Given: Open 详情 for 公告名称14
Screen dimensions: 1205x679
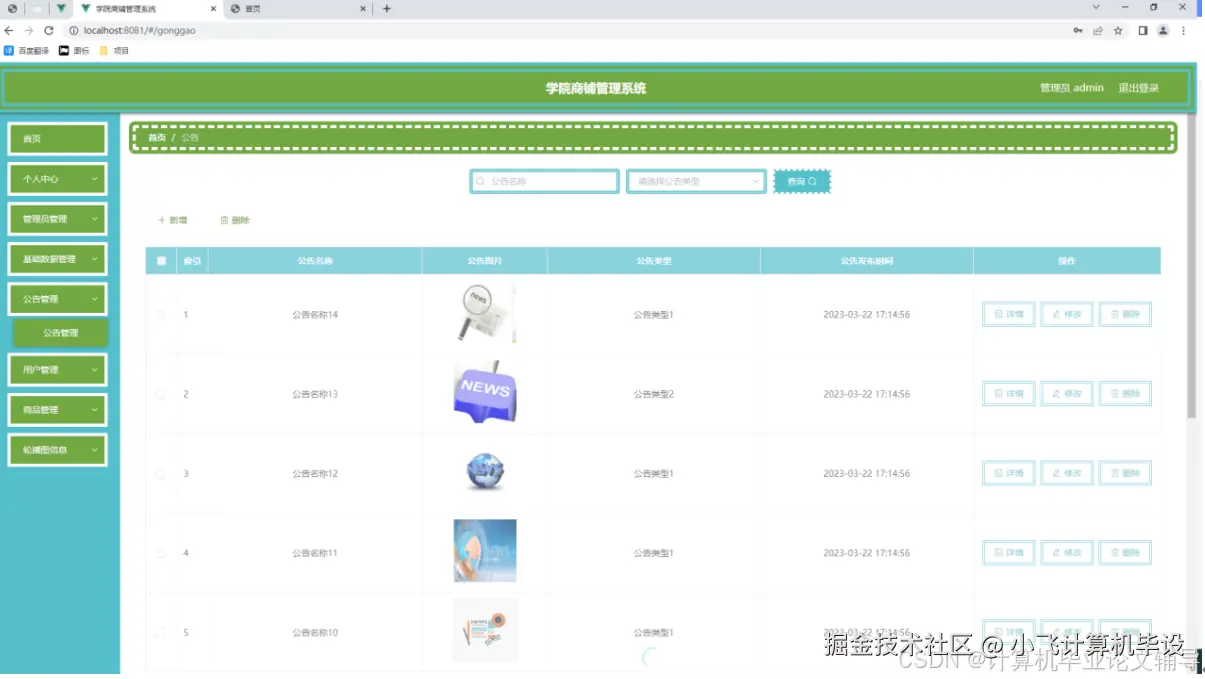Looking at the screenshot, I should click(x=1009, y=315).
